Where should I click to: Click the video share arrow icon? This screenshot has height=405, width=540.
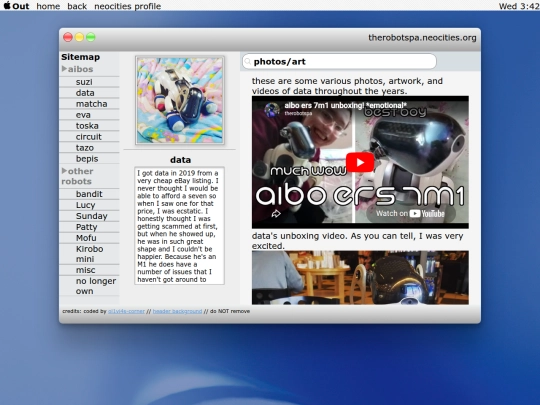pos(276,214)
